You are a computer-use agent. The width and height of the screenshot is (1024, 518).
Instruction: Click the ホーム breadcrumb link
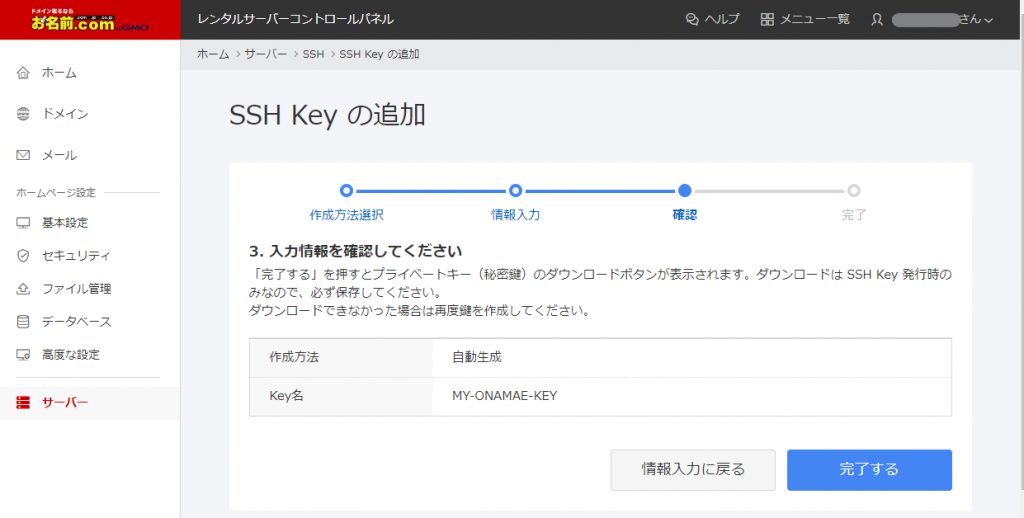(x=212, y=54)
